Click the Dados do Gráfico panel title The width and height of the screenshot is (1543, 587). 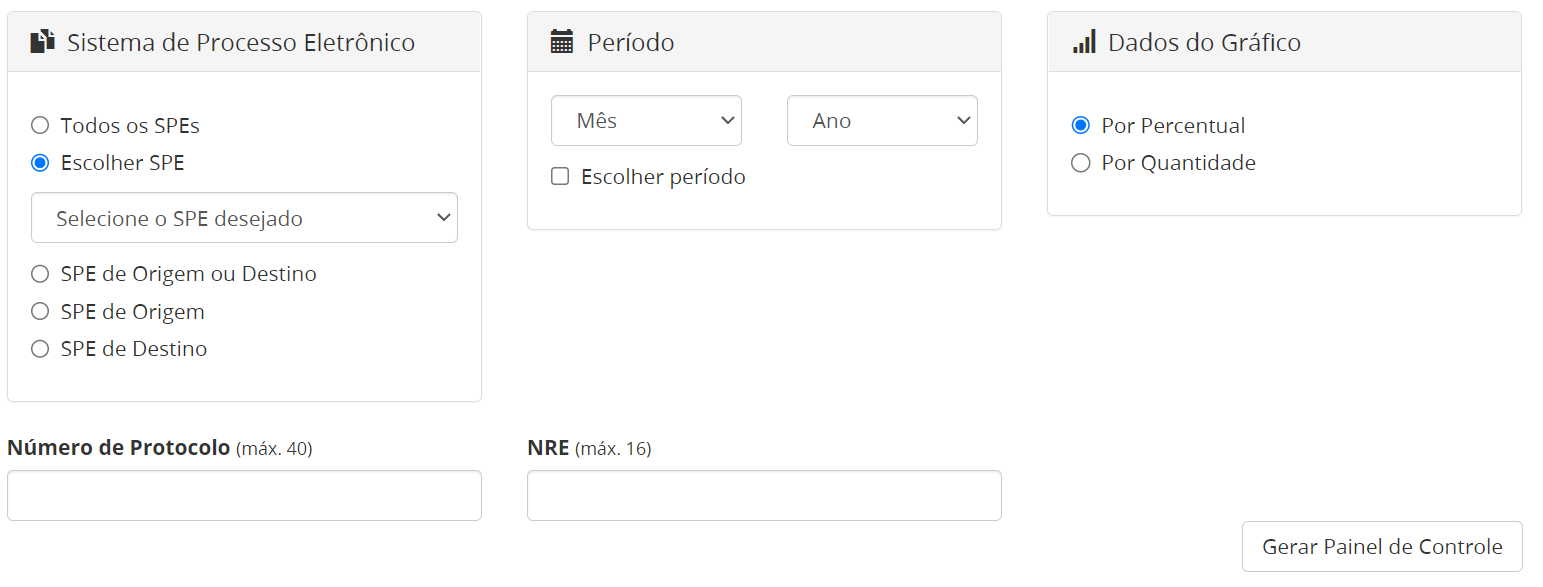coord(1204,42)
